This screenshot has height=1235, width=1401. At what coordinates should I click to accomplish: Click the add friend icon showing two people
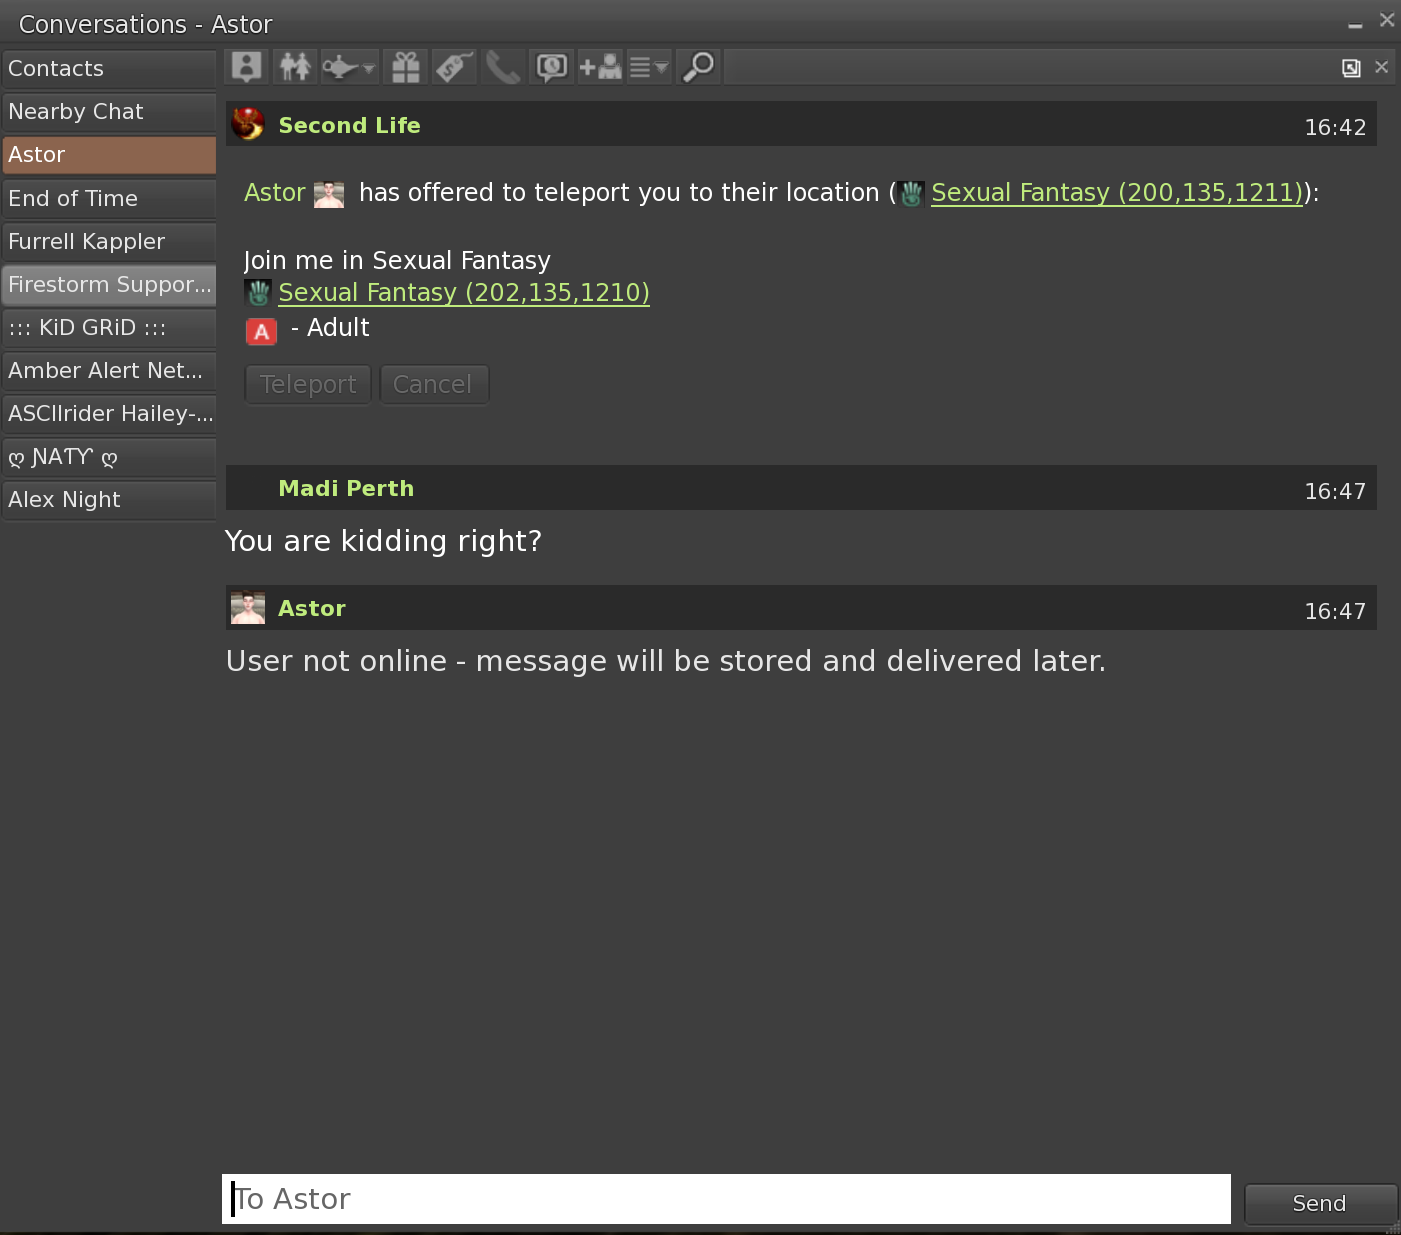(296, 67)
